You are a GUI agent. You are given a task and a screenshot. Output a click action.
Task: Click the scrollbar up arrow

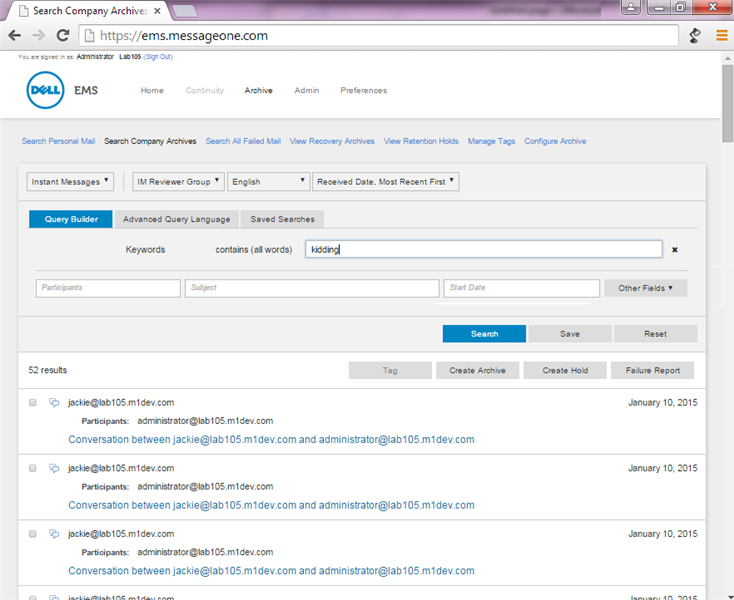727,59
